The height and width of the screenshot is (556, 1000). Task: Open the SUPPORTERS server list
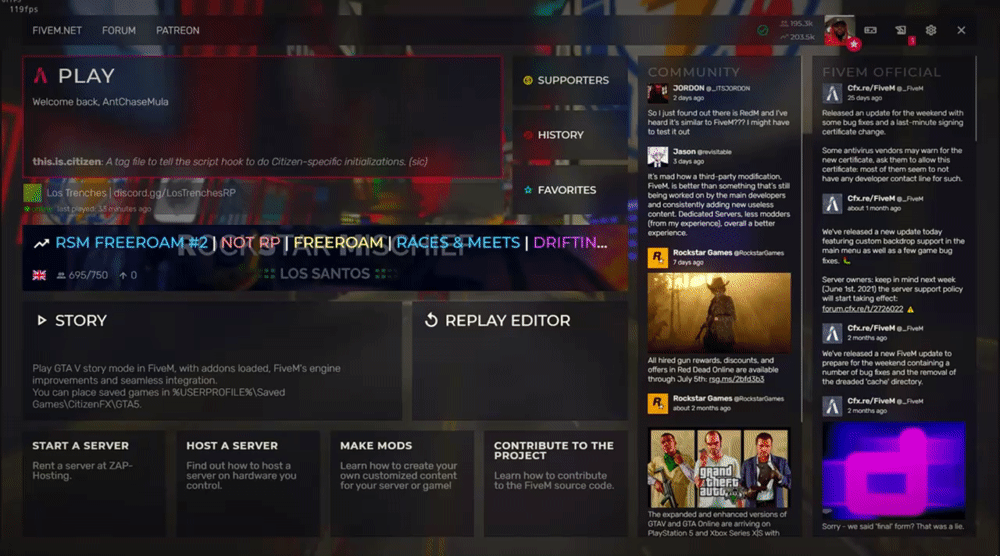570,80
